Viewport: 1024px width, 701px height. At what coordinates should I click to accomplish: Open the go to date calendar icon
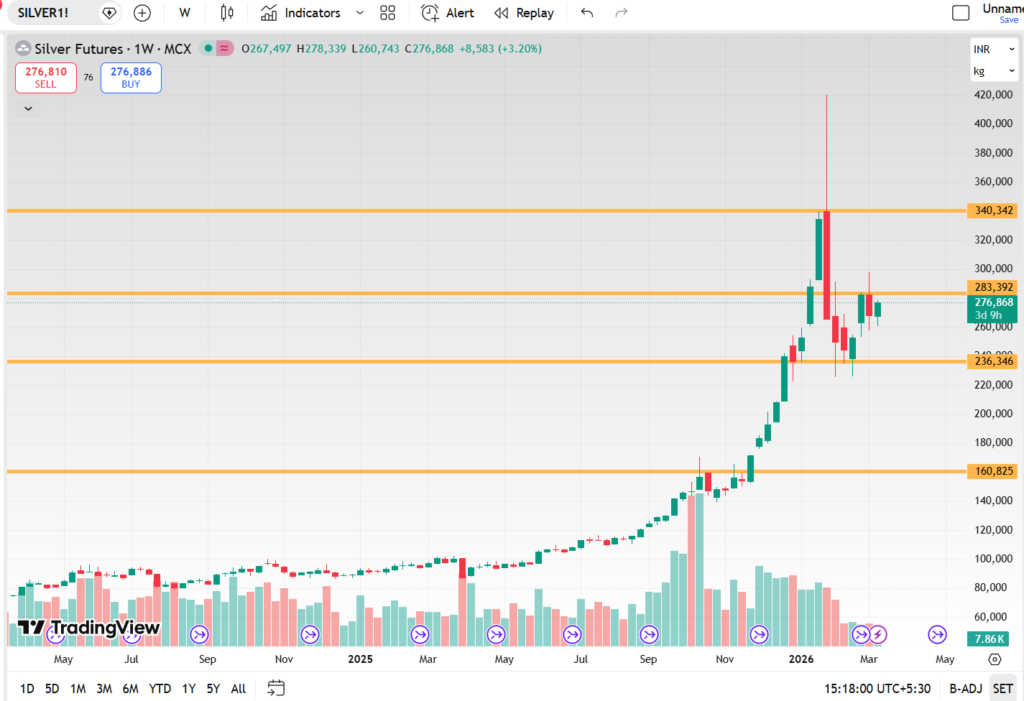pyautogui.click(x=276, y=688)
